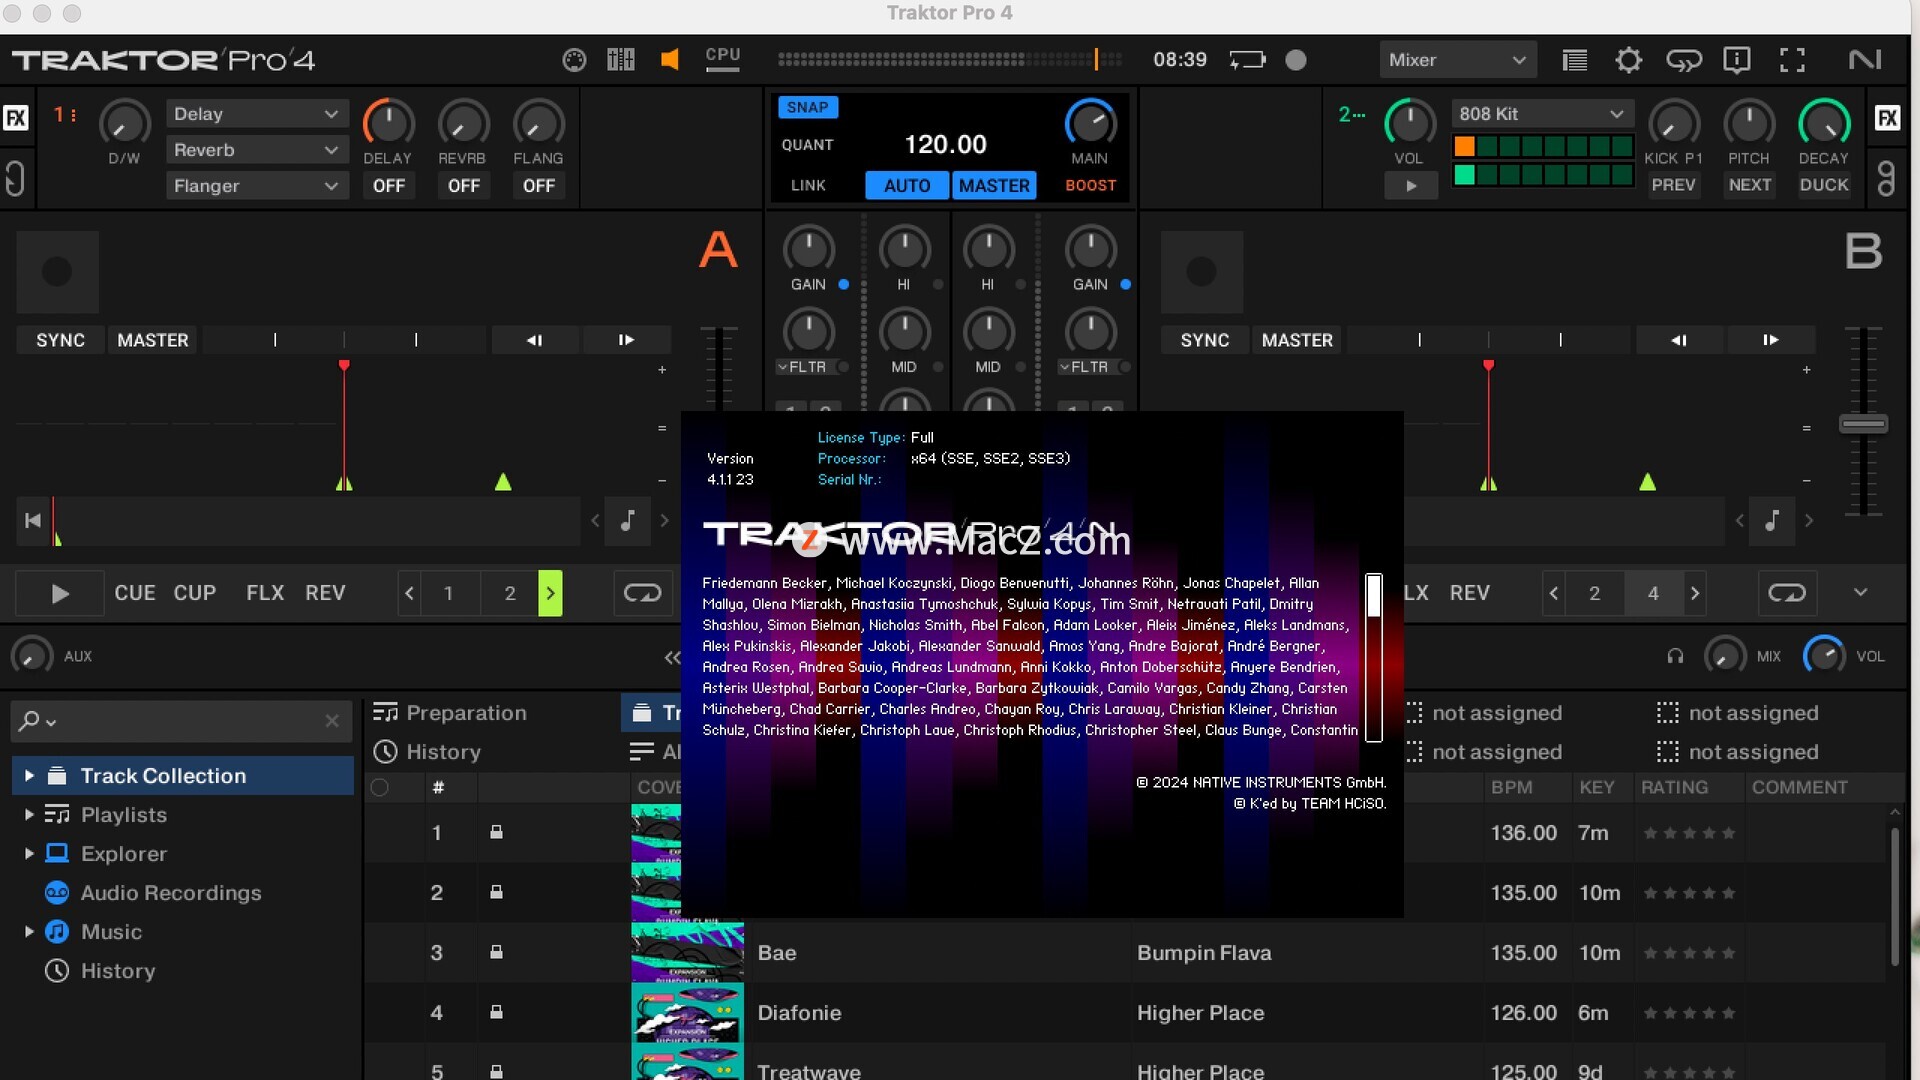Click the search magnifier icon in browser
Screen dimensions: 1920x1080
pyautogui.click(x=30, y=720)
